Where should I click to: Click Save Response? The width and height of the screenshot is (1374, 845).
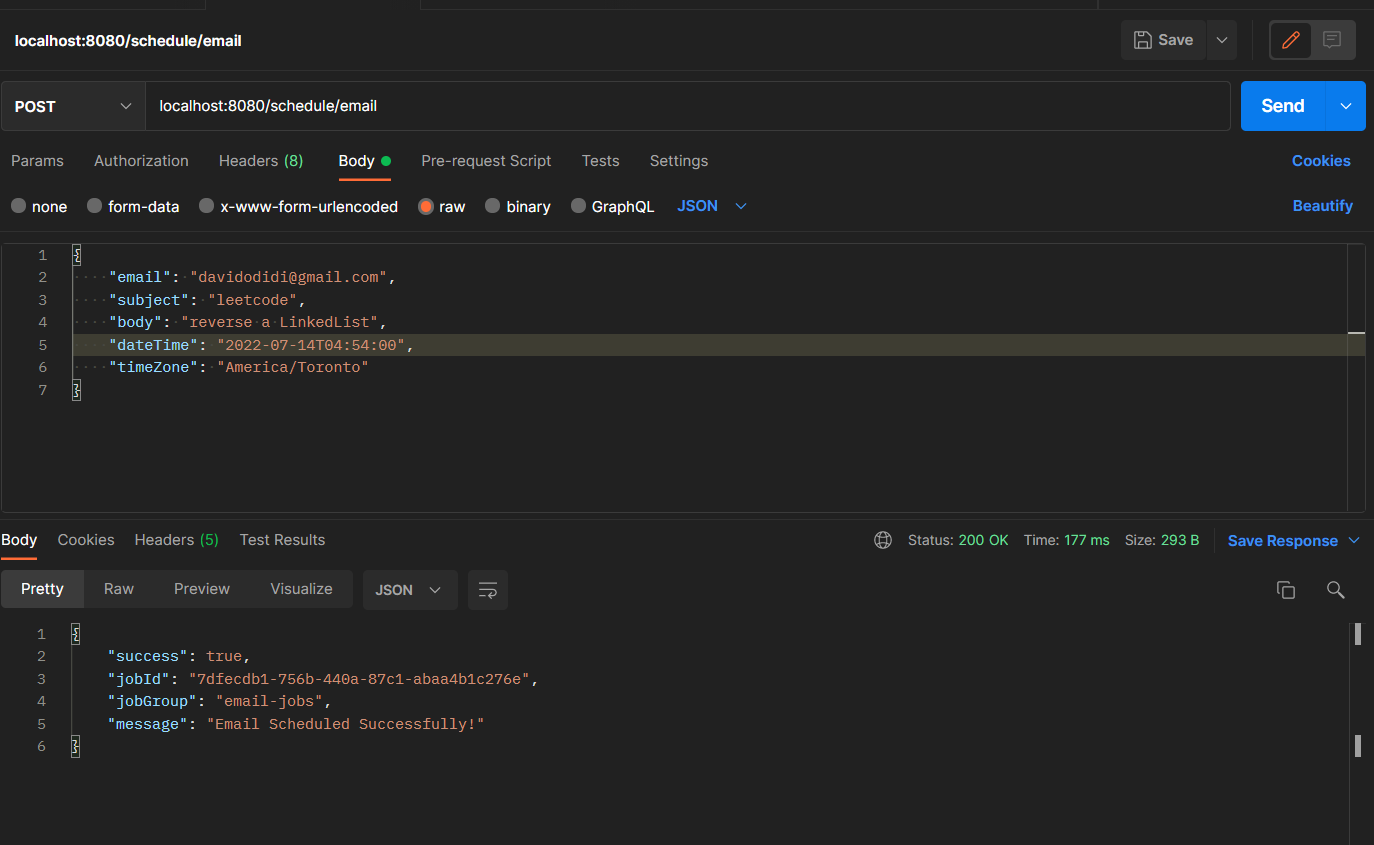(x=1282, y=541)
